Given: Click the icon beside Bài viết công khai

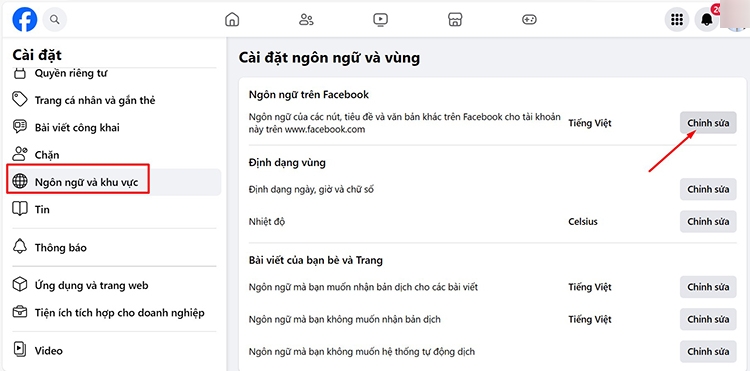Looking at the screenshot, I should (x=19, y=127).
